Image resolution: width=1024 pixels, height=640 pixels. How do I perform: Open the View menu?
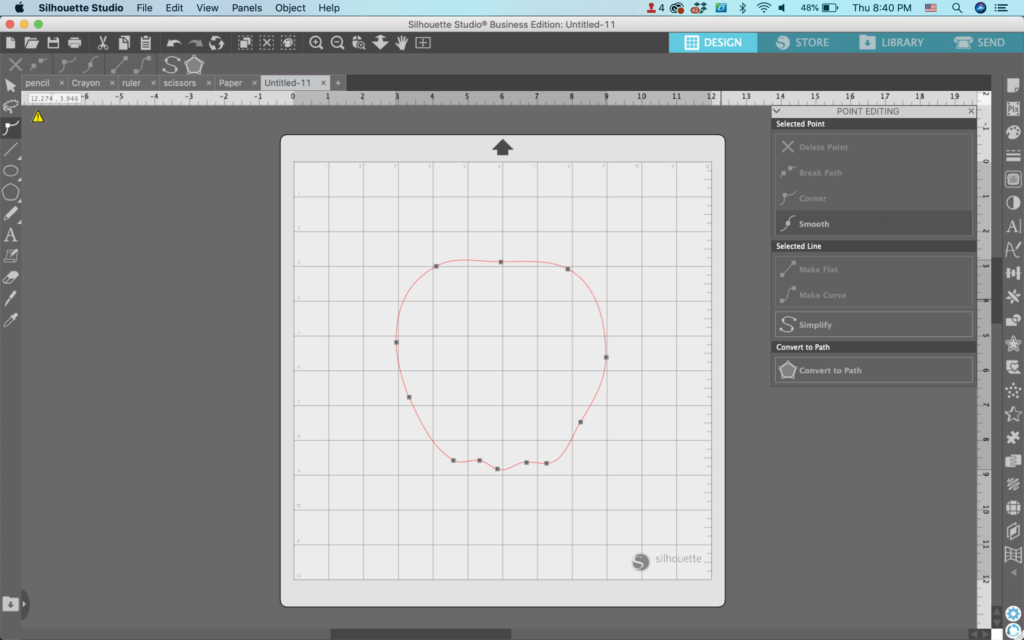[x=207, y=8]
